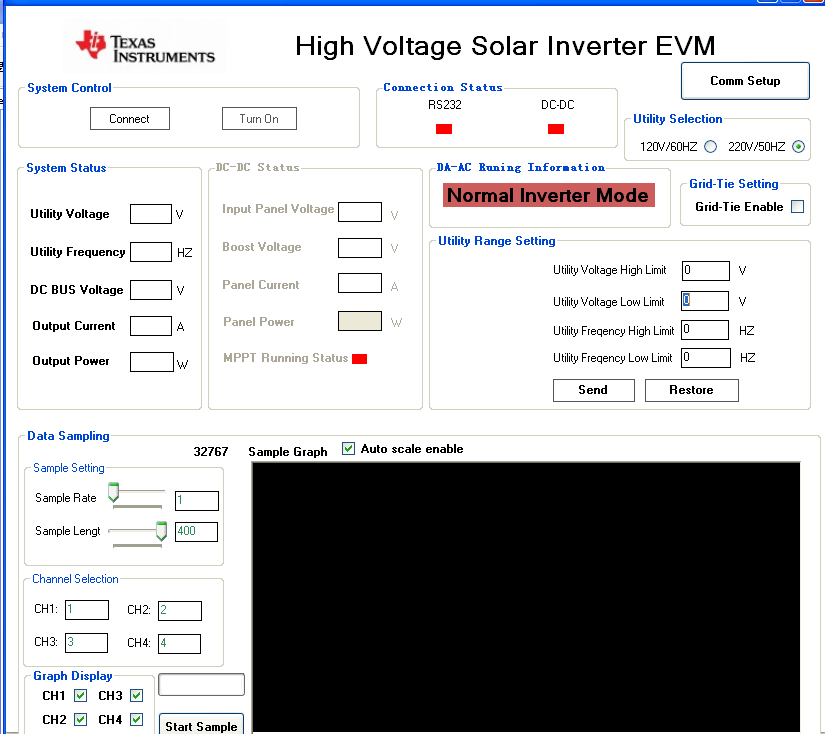Screen dimensions: 825x734
Task: Click the Panel Current field
Action: (360, 283)
